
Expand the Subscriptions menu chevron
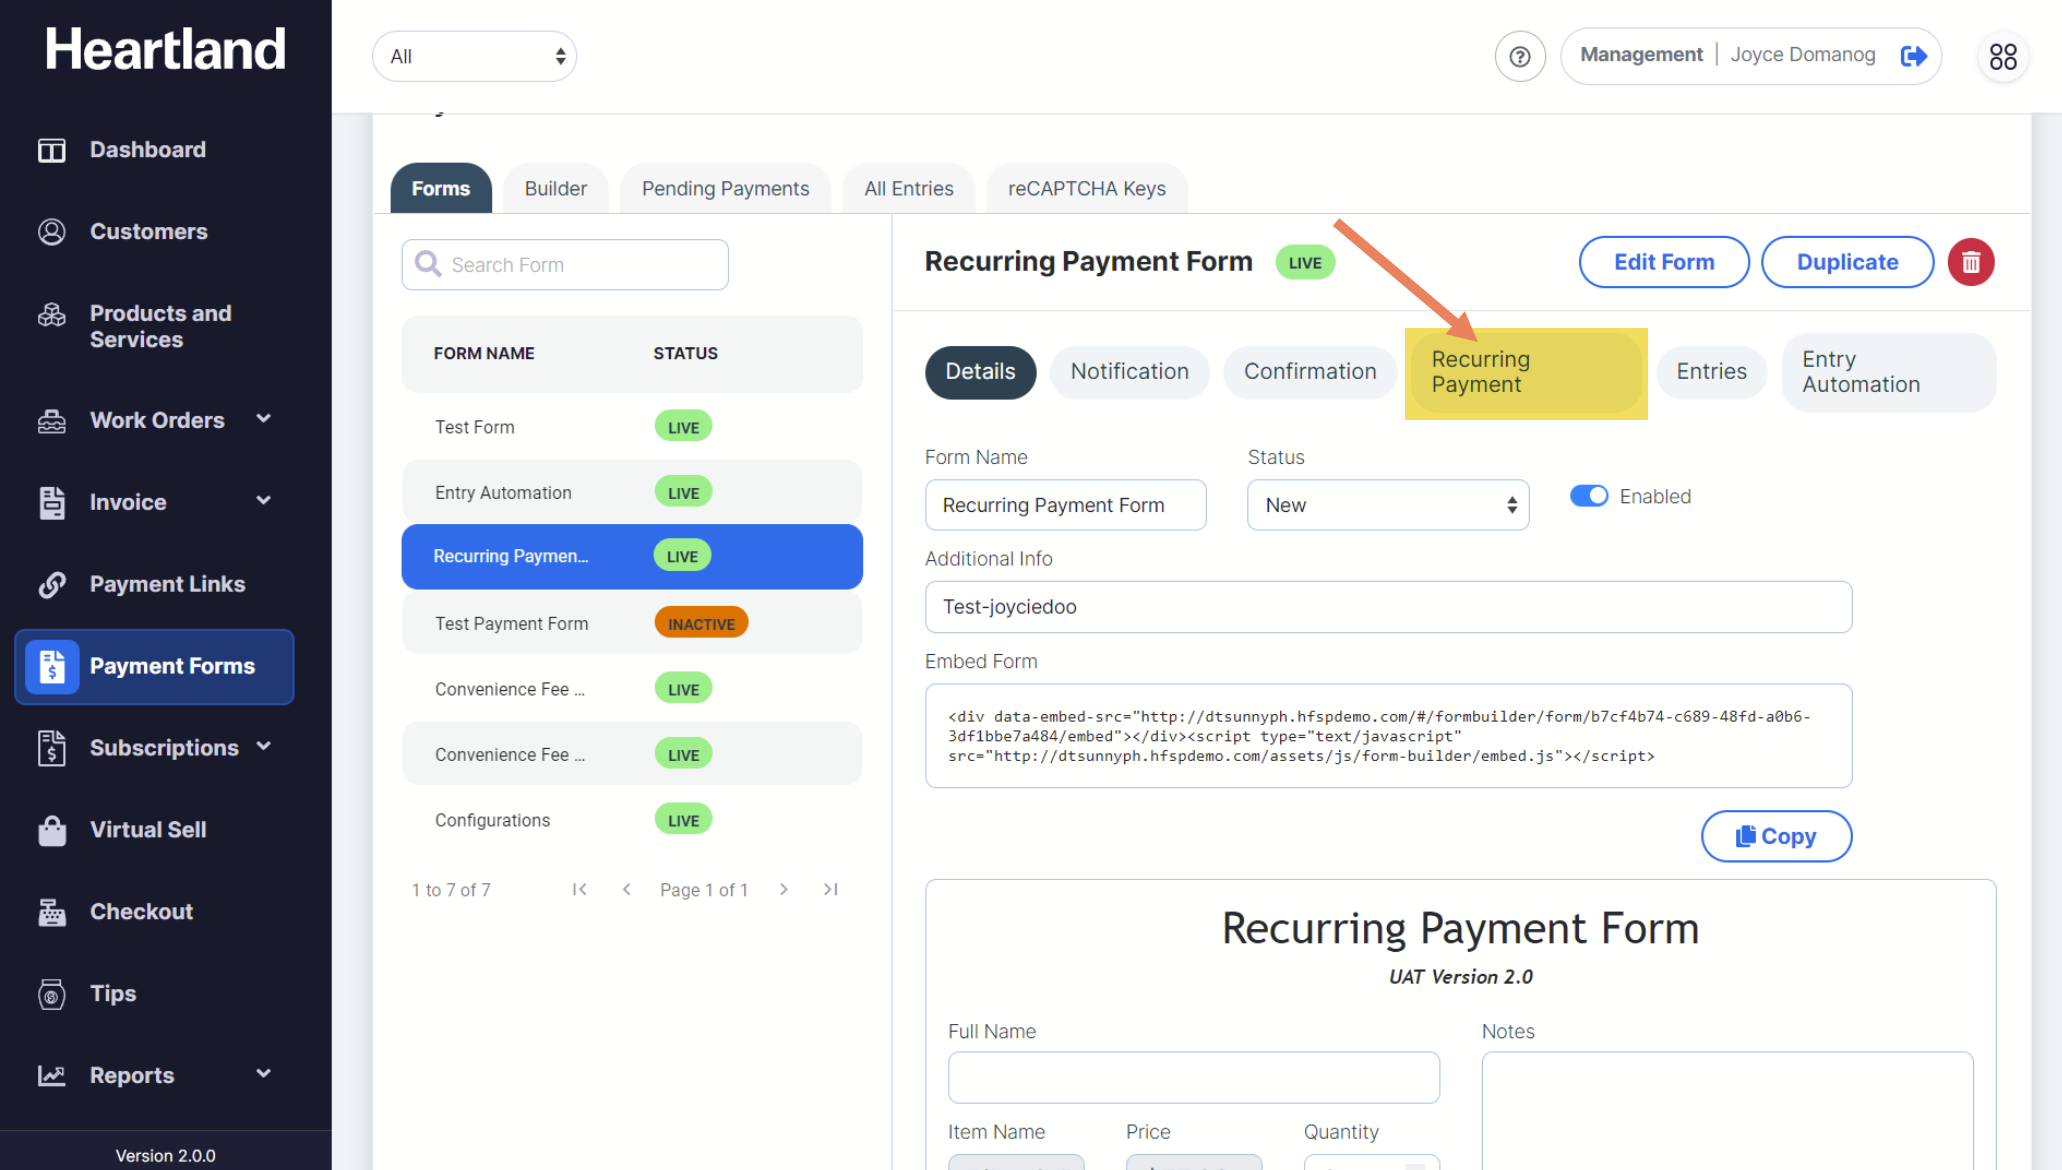(x=263, y=746)
